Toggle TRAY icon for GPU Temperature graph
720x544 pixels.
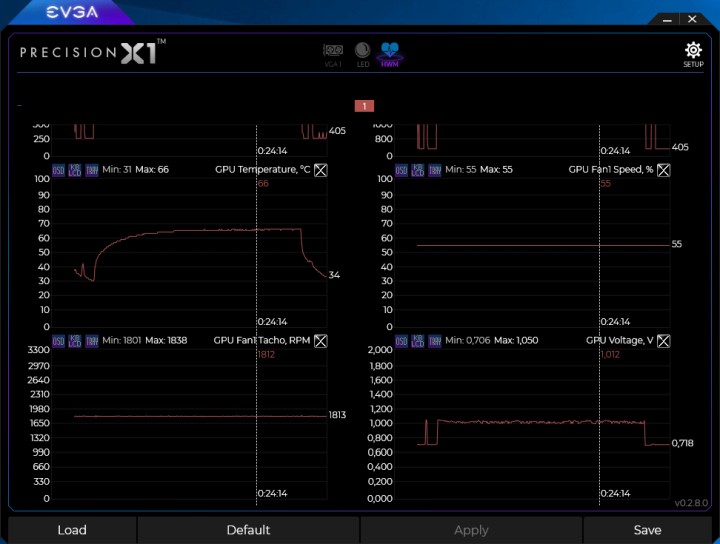[92, 170]
